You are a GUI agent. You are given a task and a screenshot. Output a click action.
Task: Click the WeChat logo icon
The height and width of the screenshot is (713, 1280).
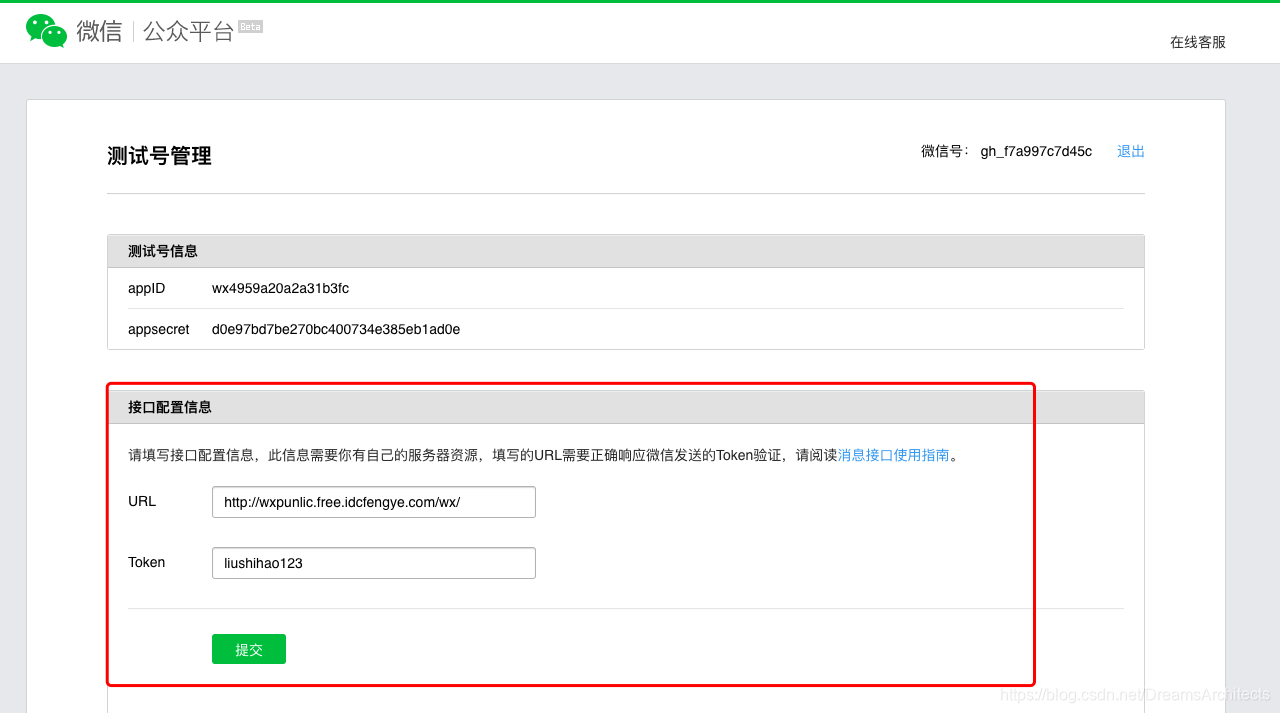(x=46, y=31)
